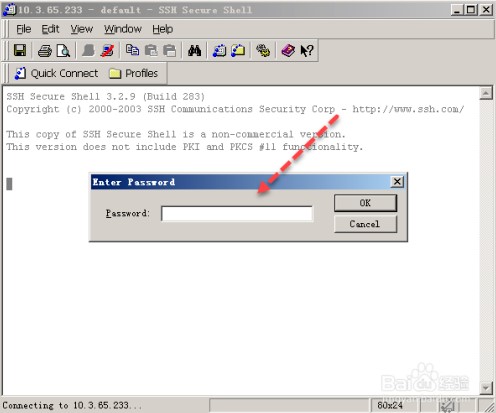This screenshot has width=496, height=413.
Task: Open Settings gear icon in toolbar
Action: (263, 51)
